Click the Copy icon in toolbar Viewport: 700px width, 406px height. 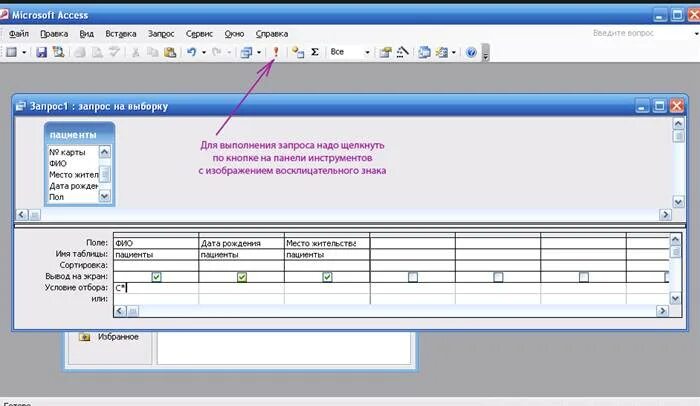coord(152,52)
